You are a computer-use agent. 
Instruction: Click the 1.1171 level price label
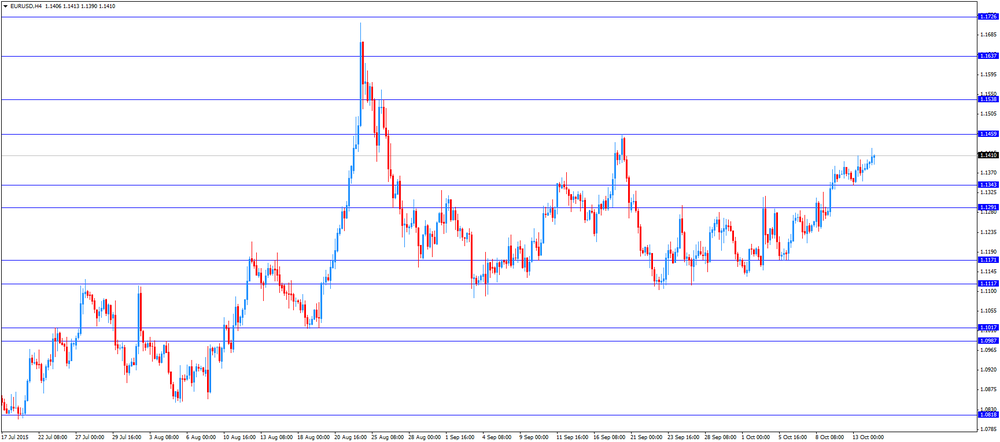(987, 260)
